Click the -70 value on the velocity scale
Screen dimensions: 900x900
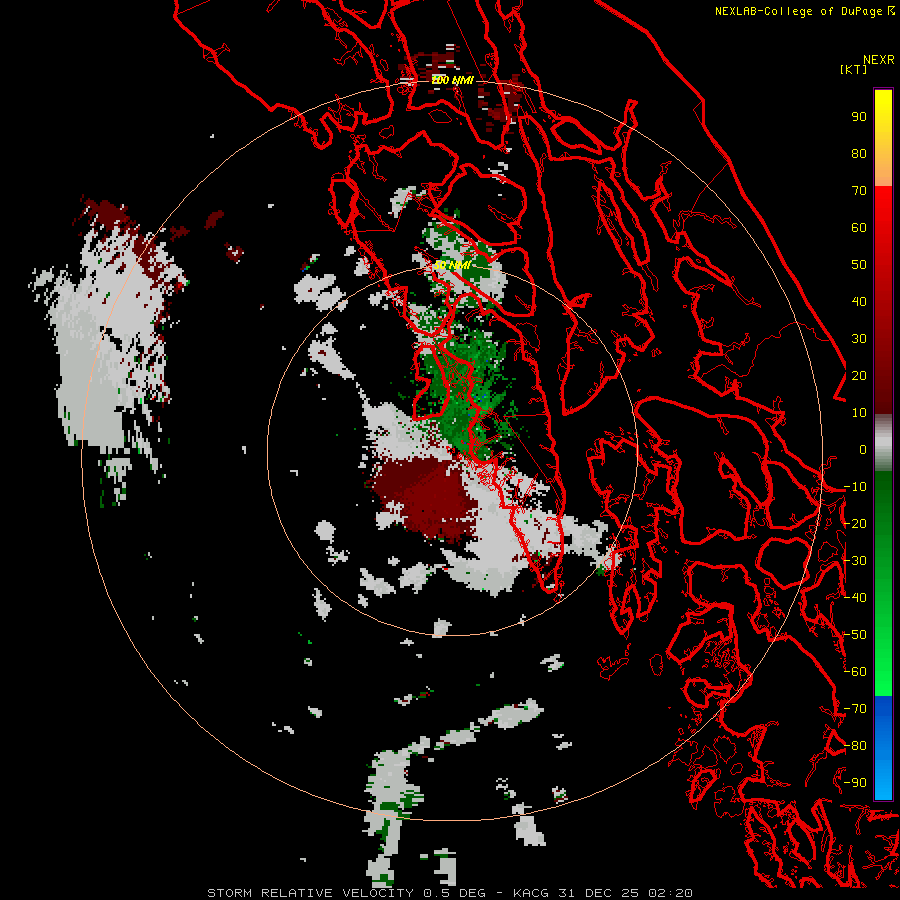(855, 708)
